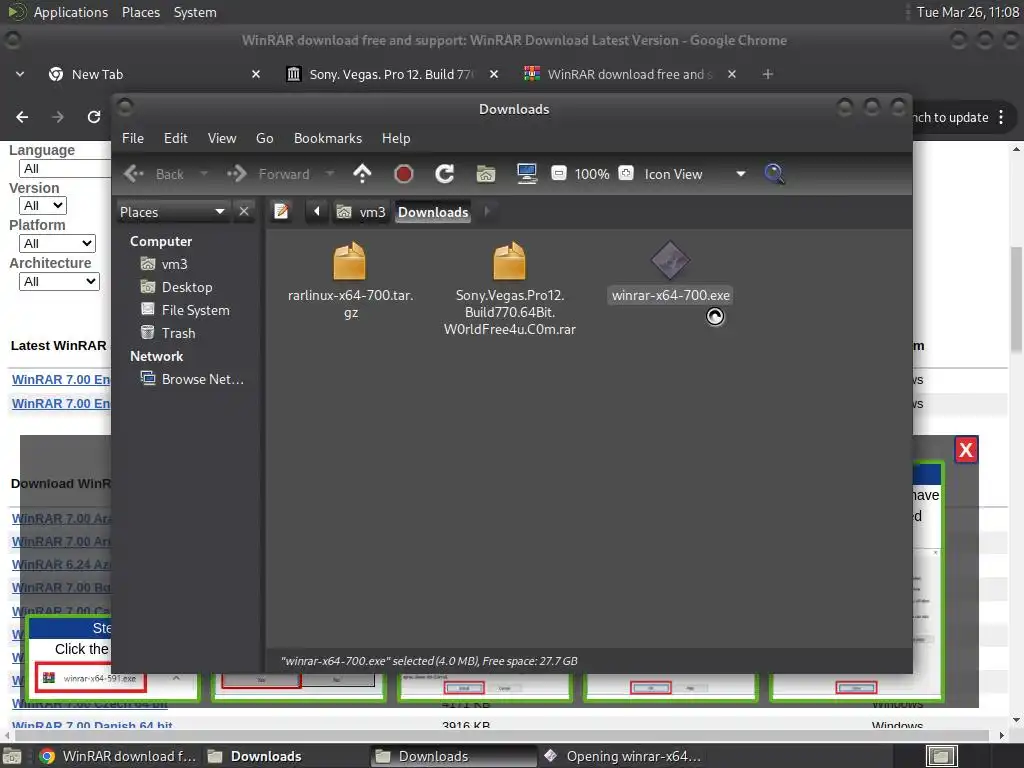Click Chrome back arrow
The width and height of the screenshot is (1024, 768).
pyautogui.click(x=22, y=117)
